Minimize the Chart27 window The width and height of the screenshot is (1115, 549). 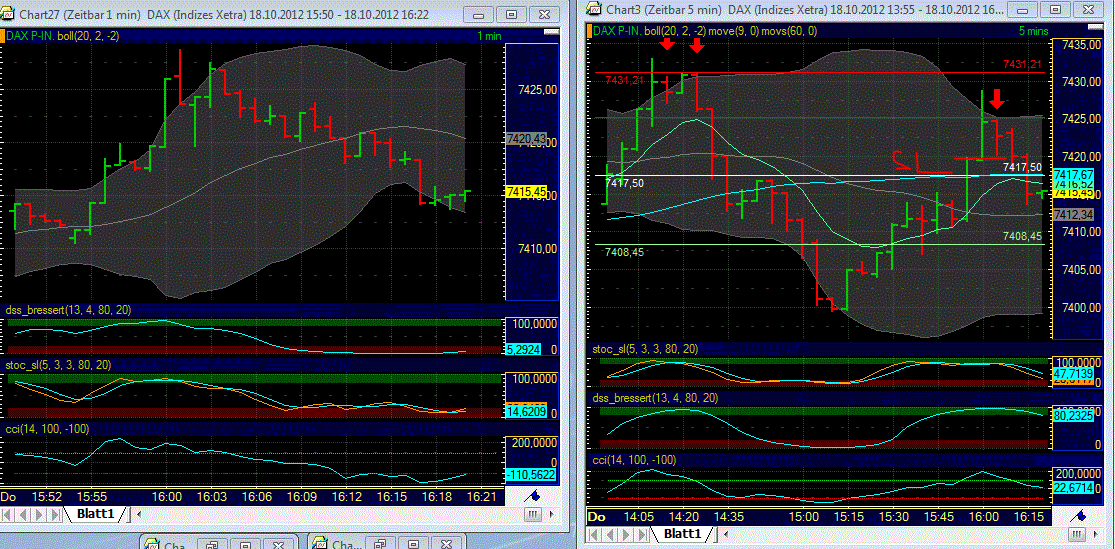(x=477, y=13)
